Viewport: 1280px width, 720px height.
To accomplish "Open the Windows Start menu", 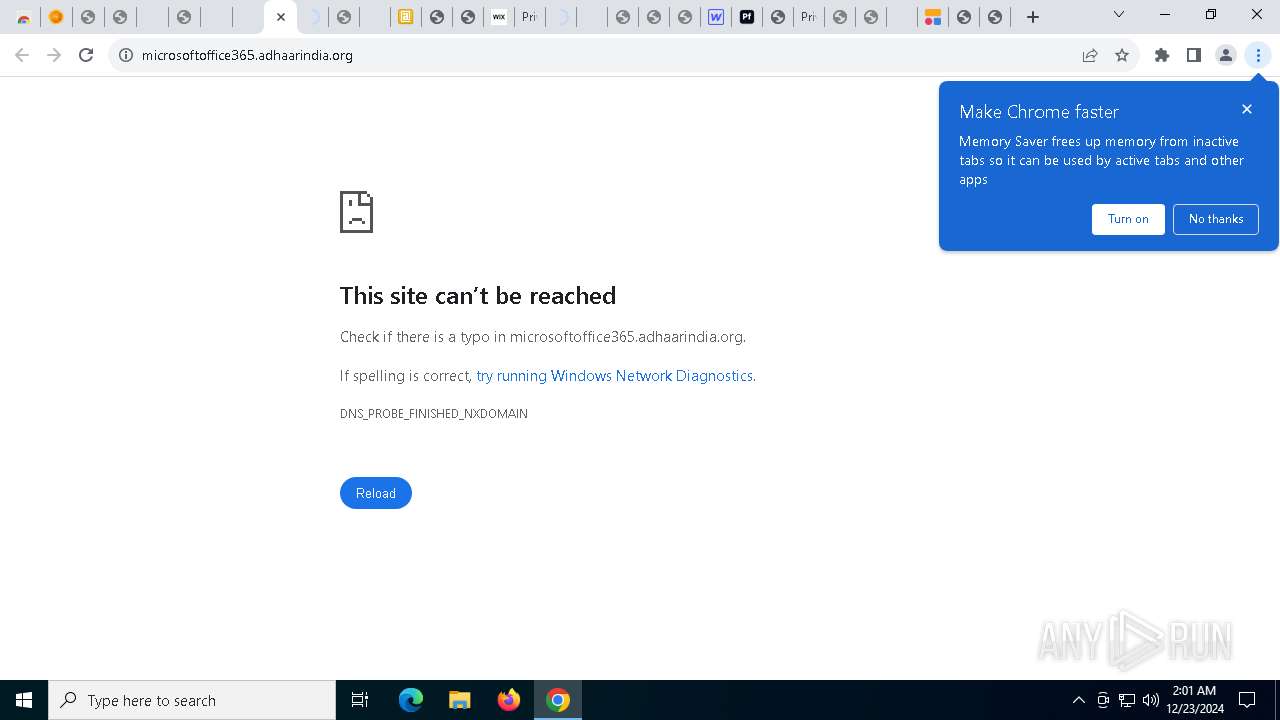I will click(24, 700).
